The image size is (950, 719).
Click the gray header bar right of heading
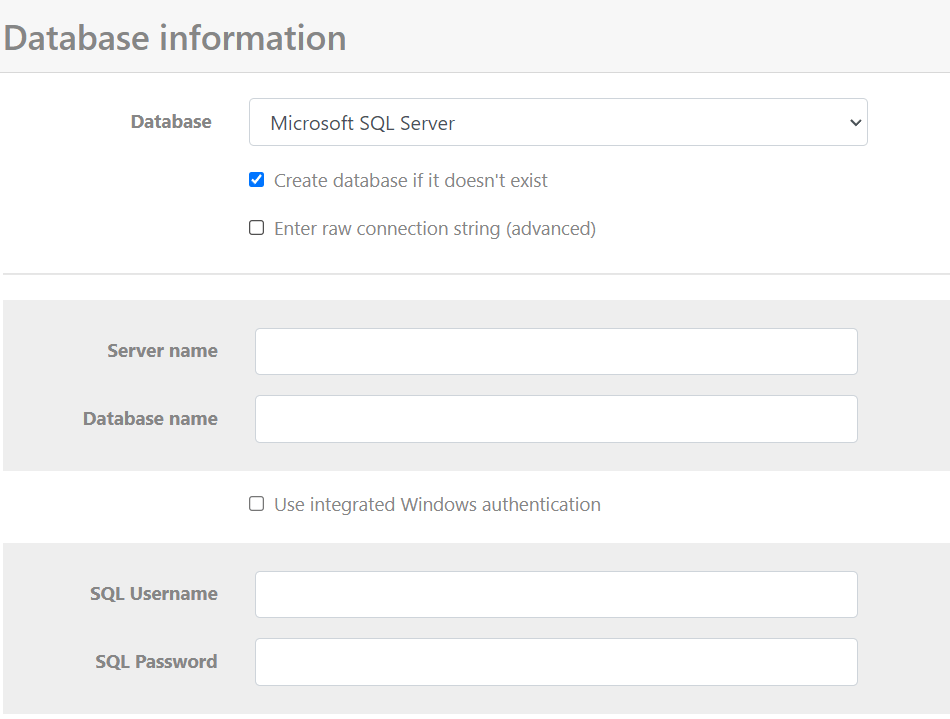coord(650,38)
